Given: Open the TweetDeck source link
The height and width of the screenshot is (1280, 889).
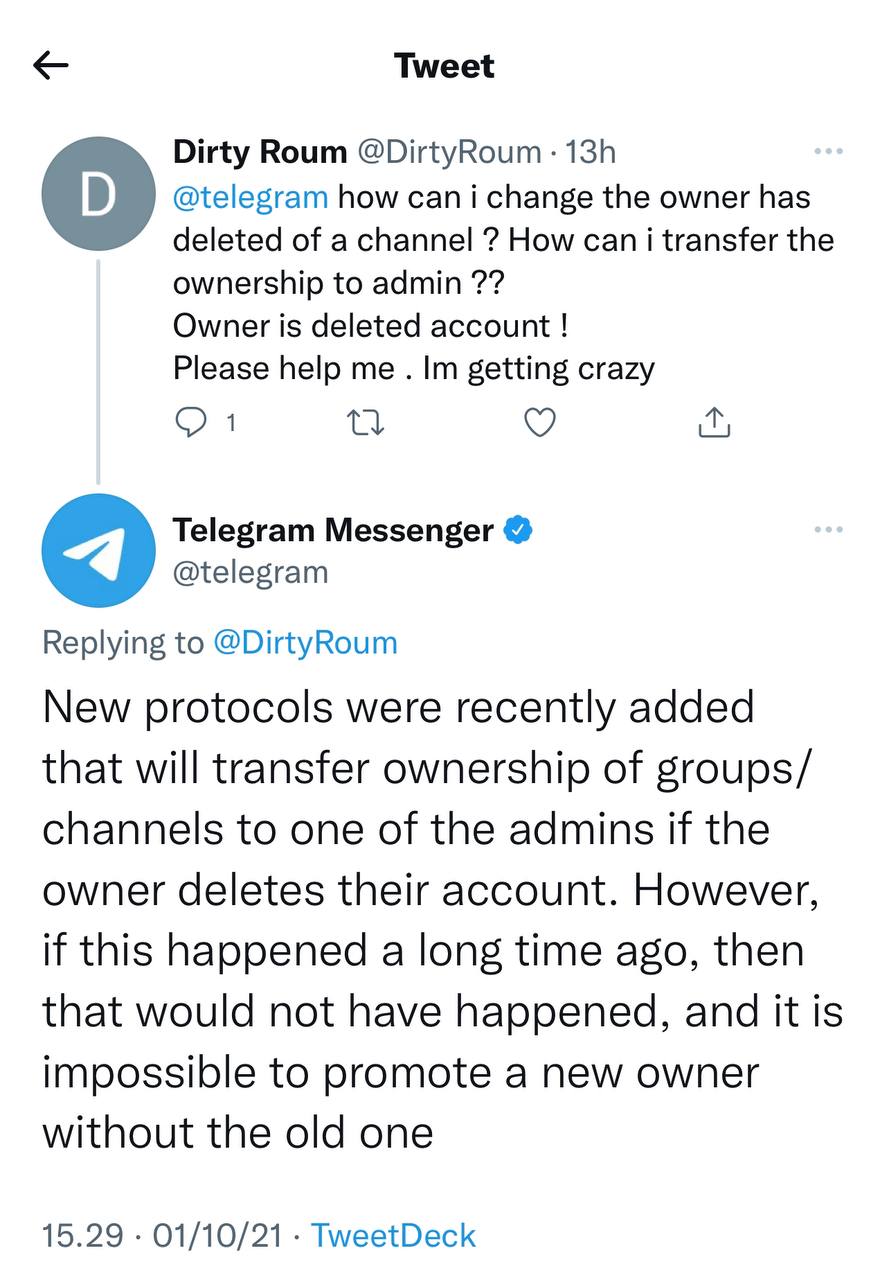Looking at the screenshot, I should point(393,1236).
